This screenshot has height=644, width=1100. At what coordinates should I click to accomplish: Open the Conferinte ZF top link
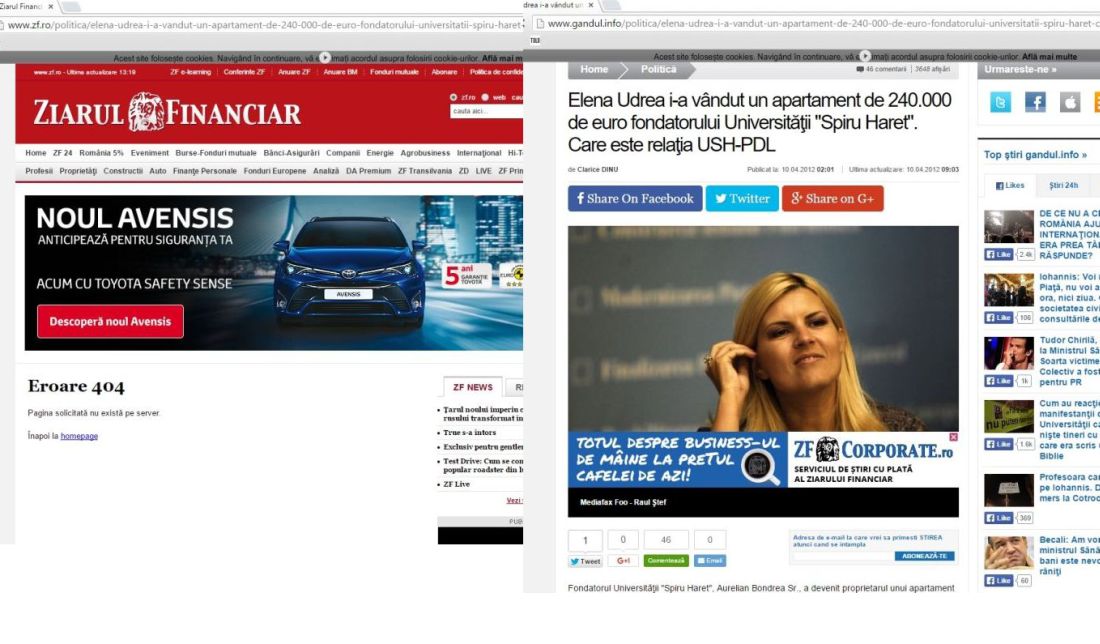[x=244, y=72]
